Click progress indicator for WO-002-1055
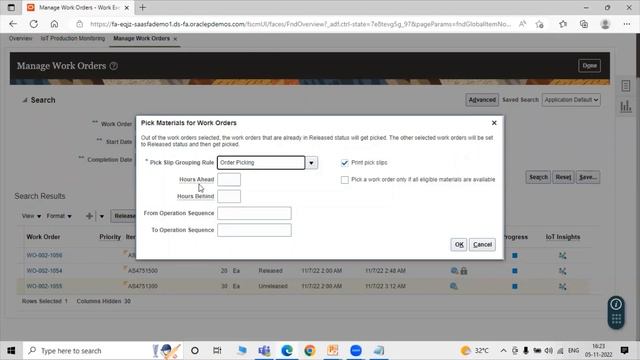 [x=515, y=287]
